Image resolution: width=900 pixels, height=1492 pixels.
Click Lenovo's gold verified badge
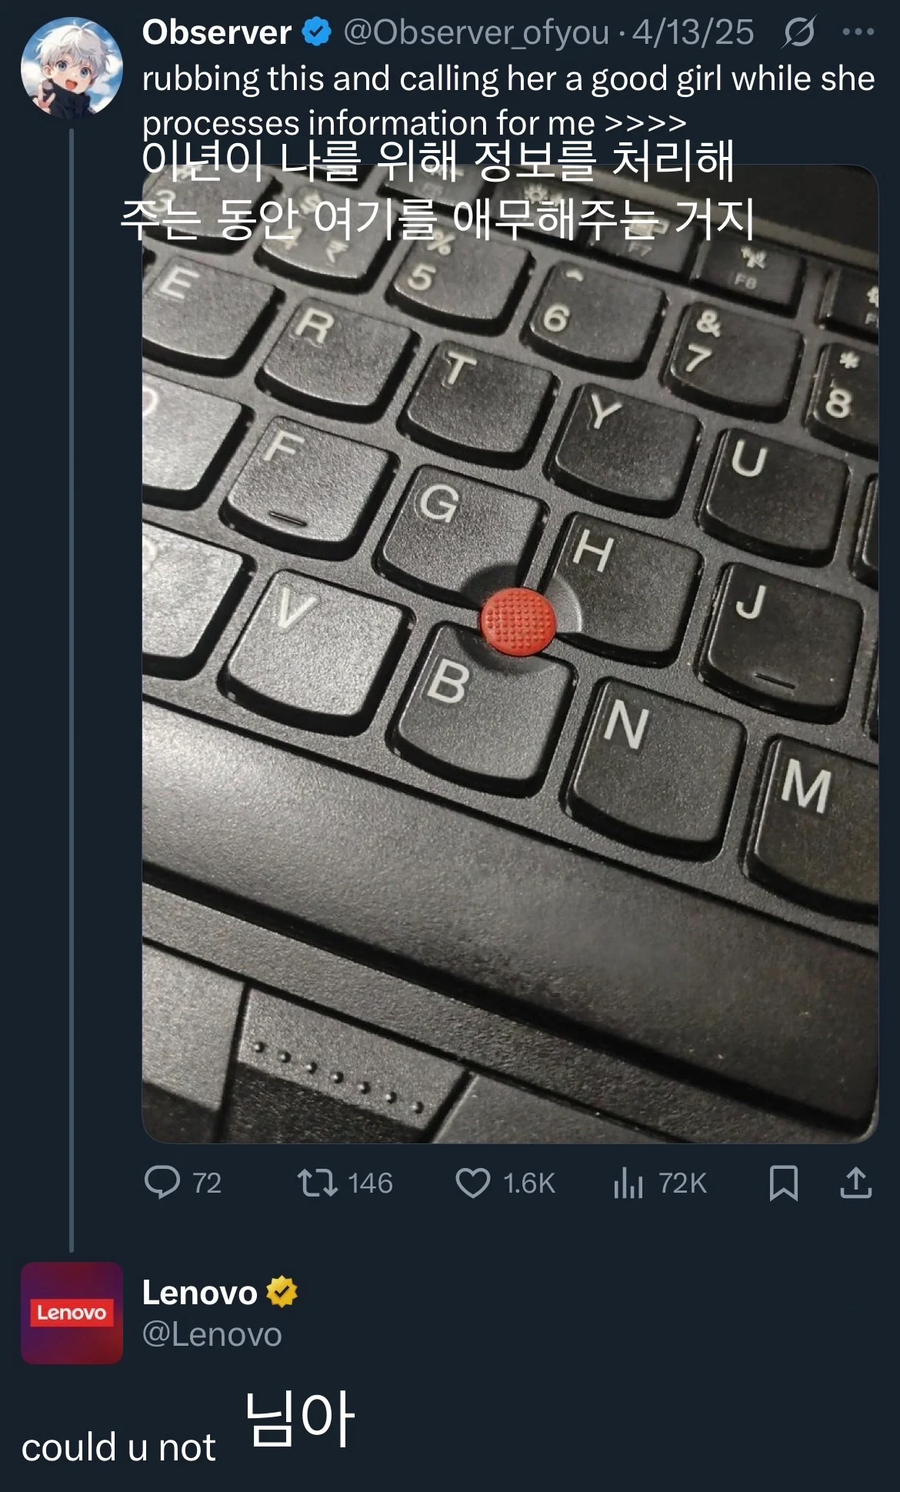coord(282,1292)
